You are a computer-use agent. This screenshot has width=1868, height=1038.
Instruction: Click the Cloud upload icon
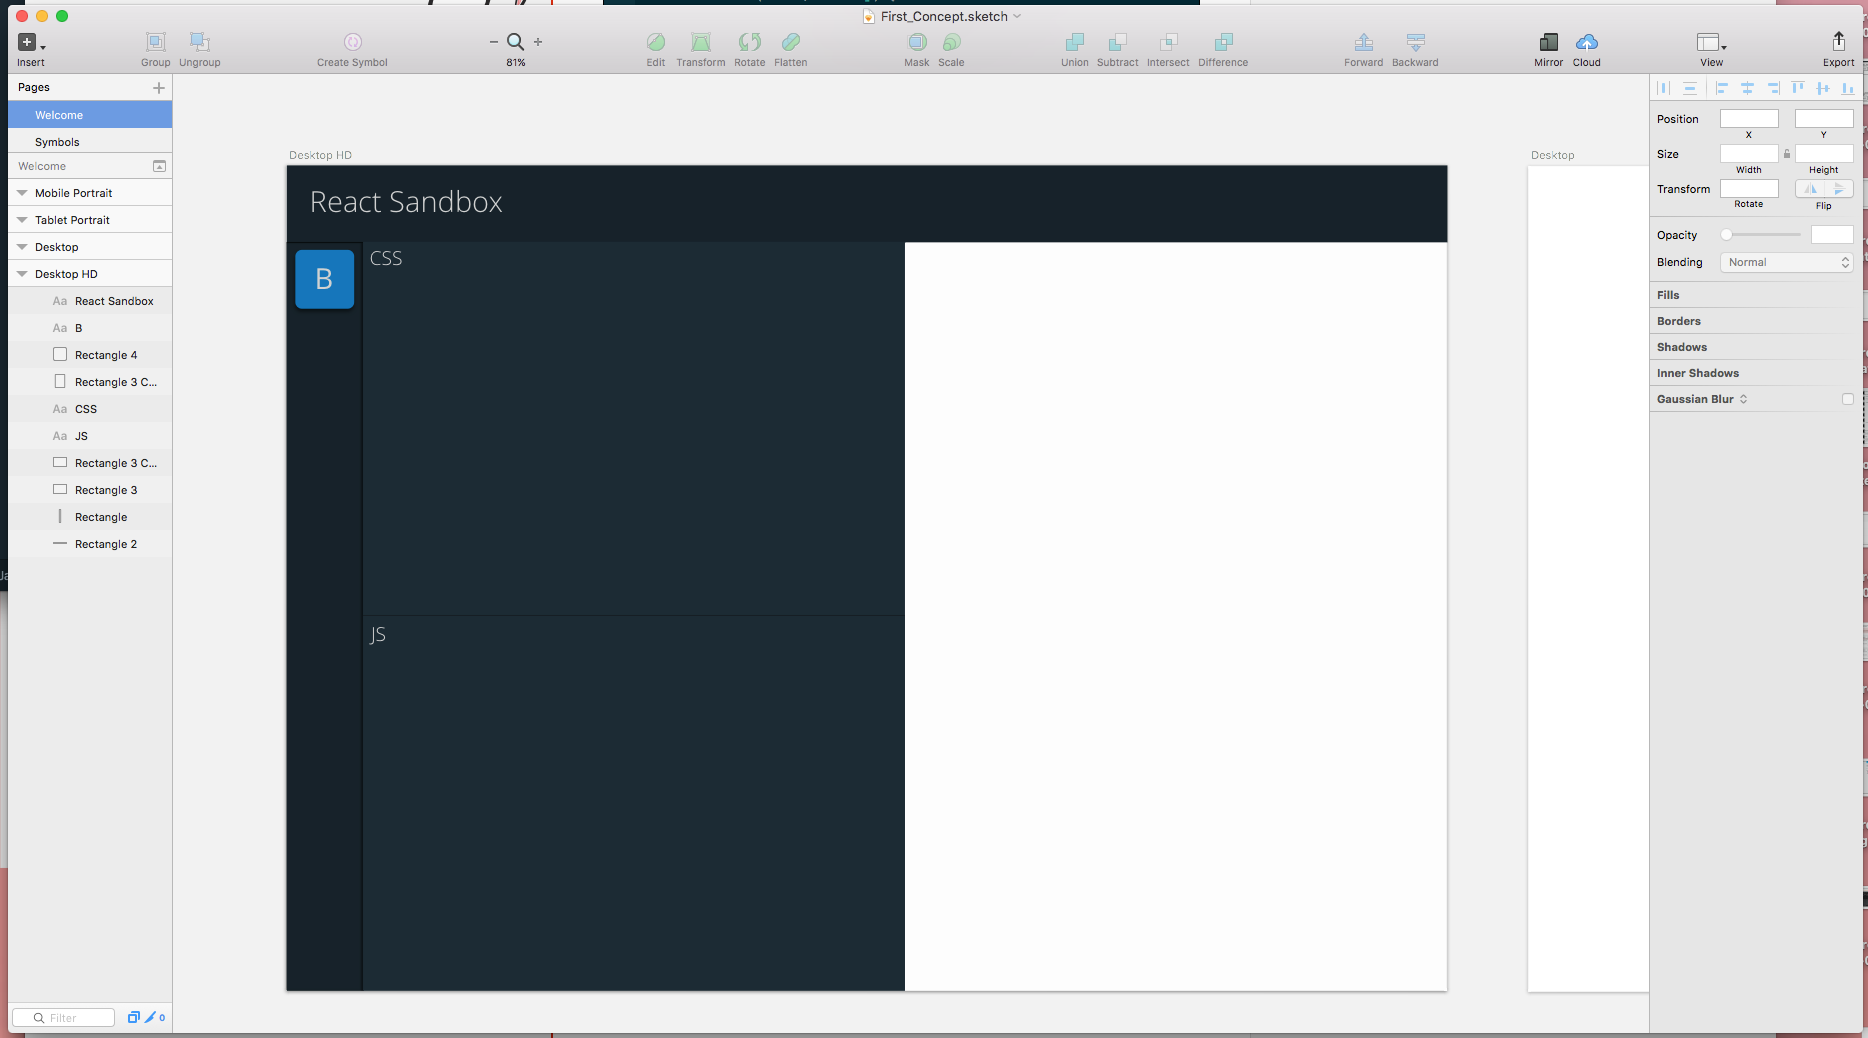click(1587, 42)
